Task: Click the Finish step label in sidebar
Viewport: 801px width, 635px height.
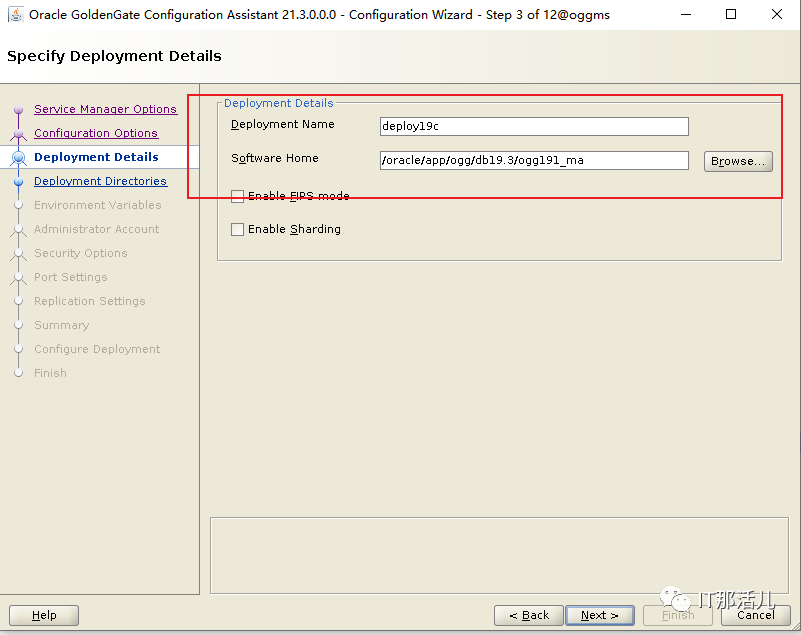Action: pyautogui.click(x=50, y=373)
